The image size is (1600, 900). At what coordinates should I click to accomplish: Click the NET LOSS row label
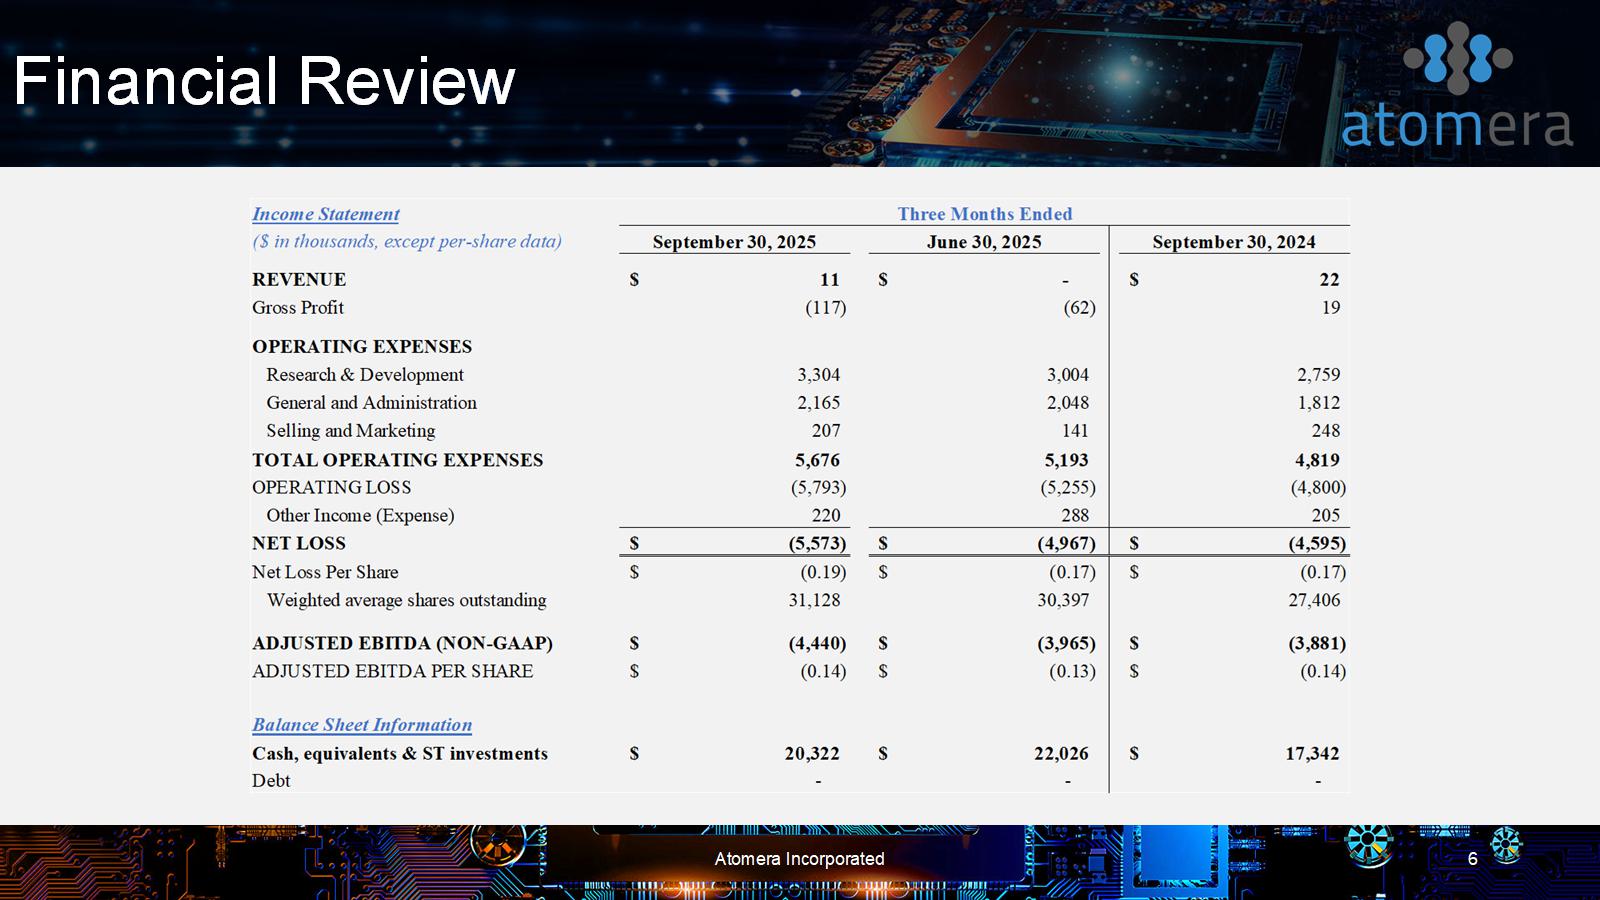(298, 543)
